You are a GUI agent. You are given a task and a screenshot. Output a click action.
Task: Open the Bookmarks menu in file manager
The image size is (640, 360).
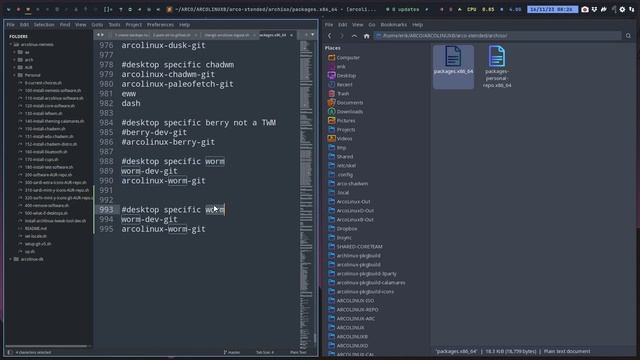[x=393, y=25]
